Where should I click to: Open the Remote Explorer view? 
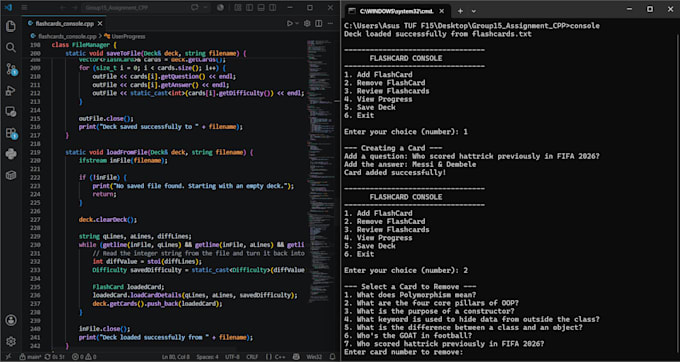pos(11,112)
